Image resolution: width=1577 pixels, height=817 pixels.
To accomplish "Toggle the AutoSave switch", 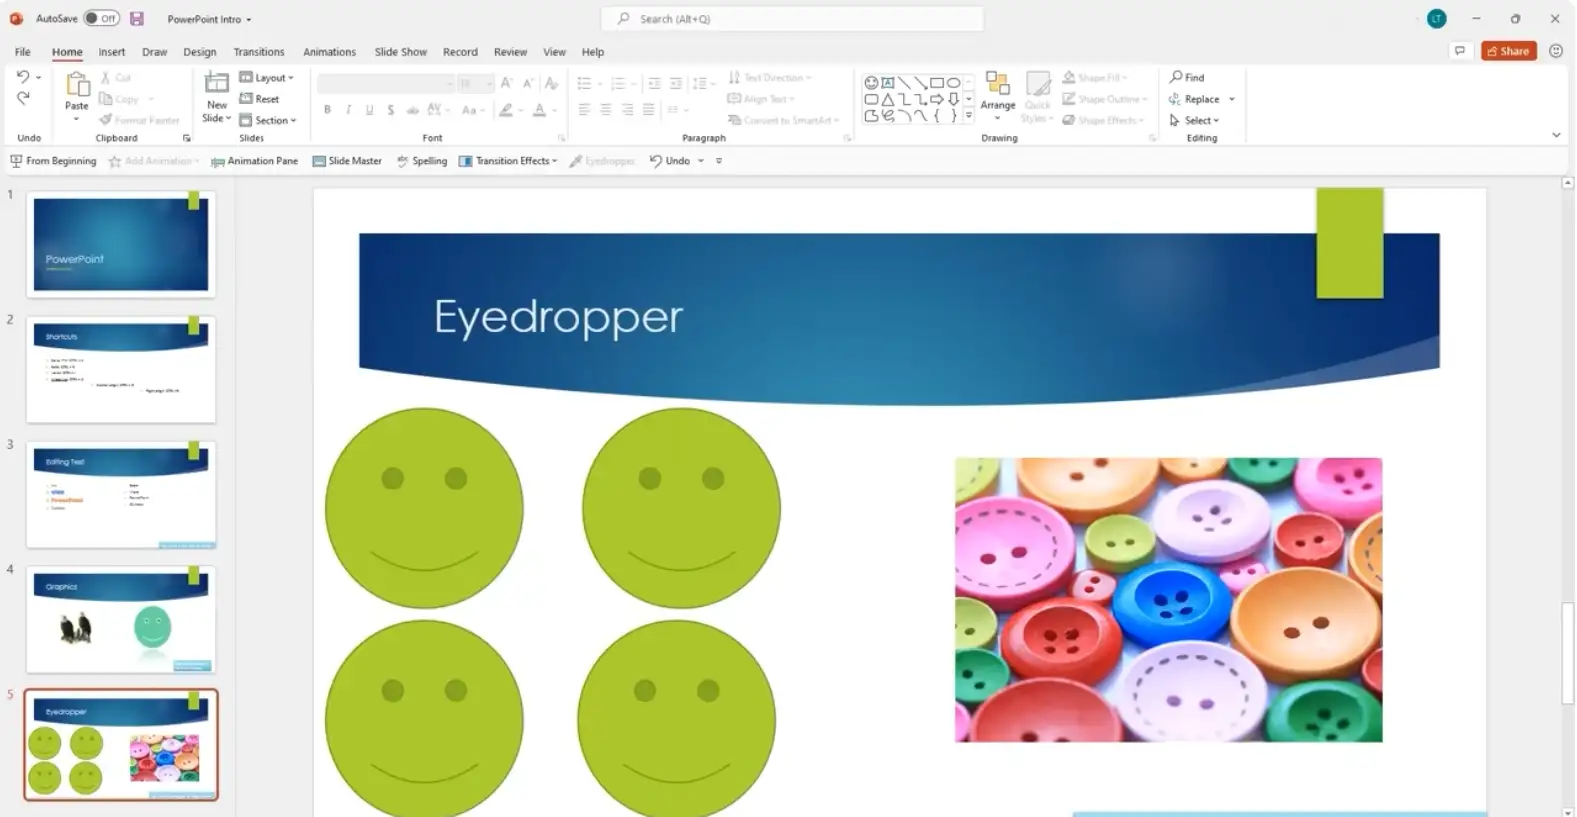I will tap(101, 19).
